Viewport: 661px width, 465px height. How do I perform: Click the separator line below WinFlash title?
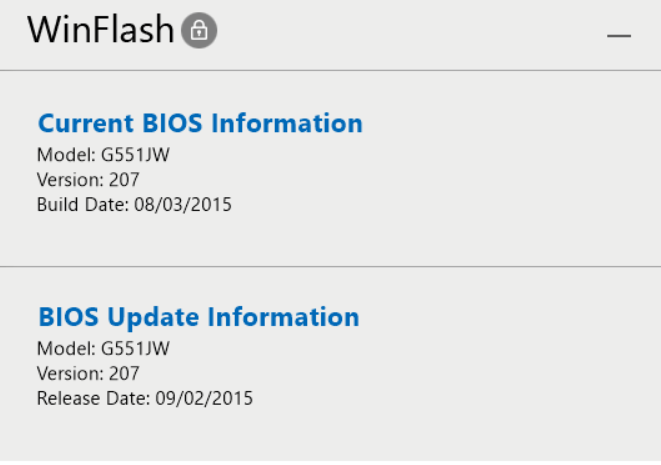[330, 70]
